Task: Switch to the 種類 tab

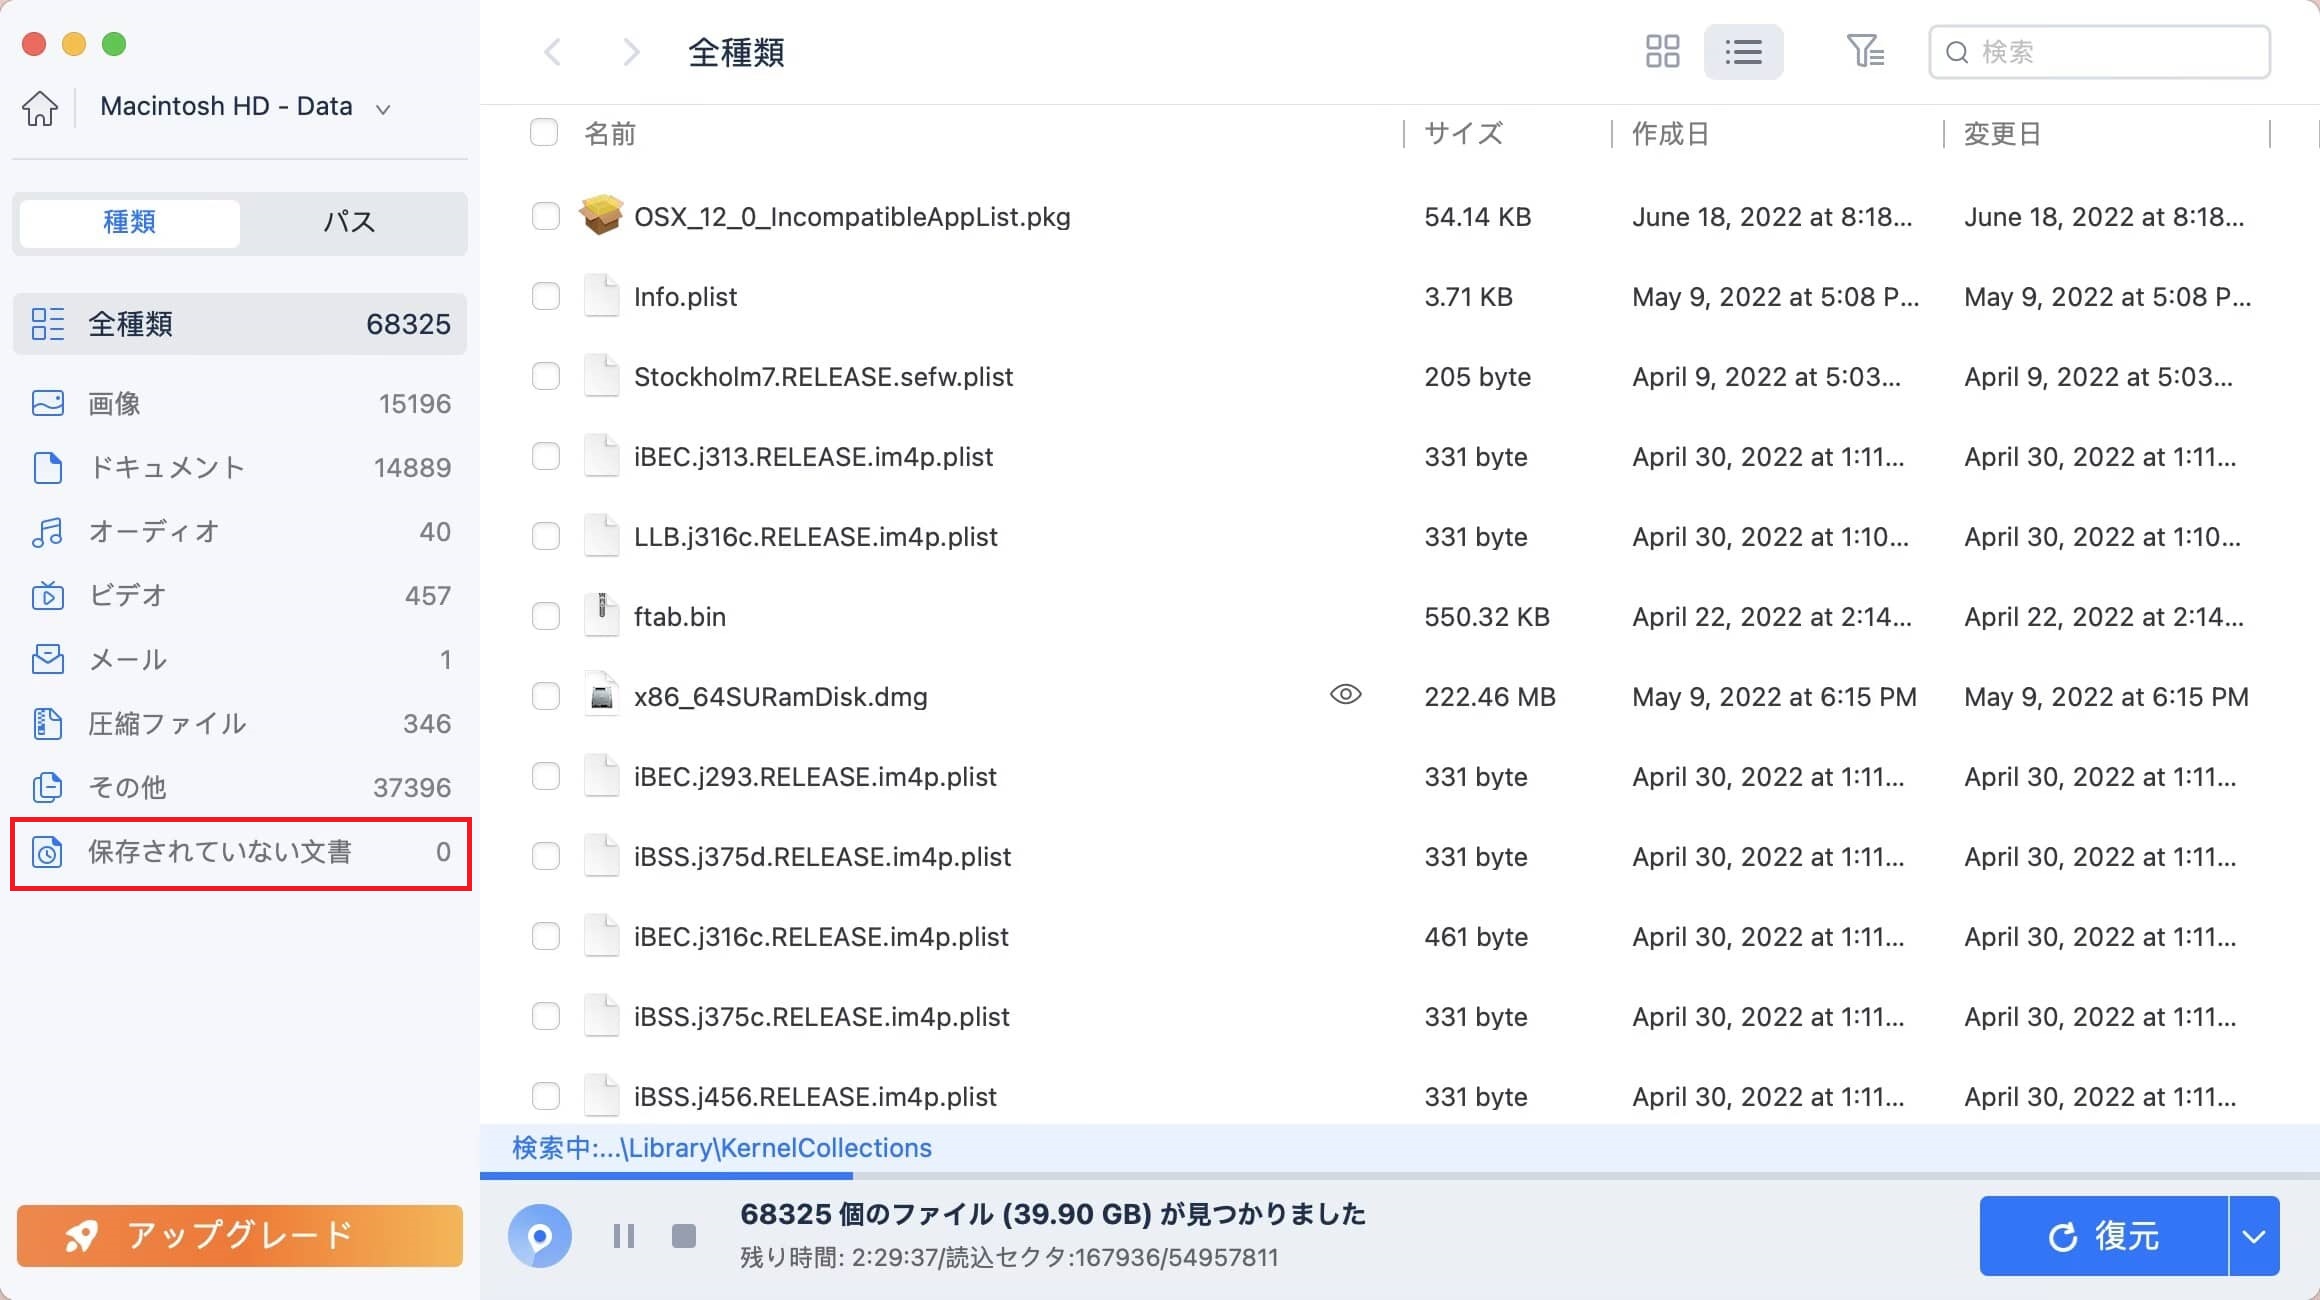Action: click(128, 222)
